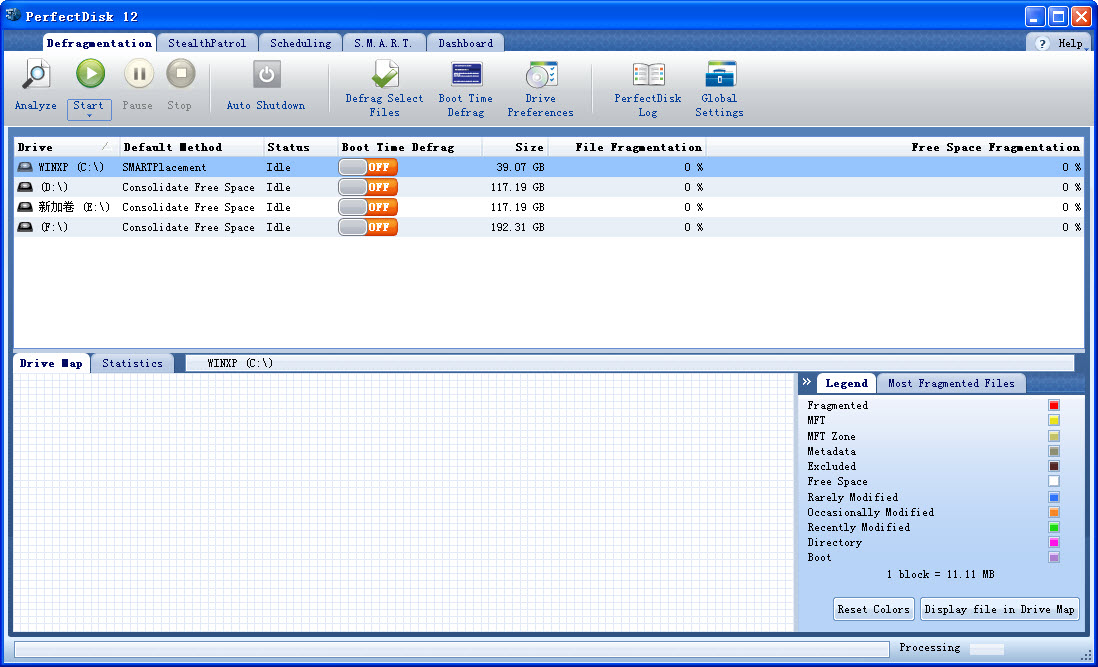
Task: Collapse the Legend panel with double chevron
Action: pyautogui.click(x=806, y=383)
